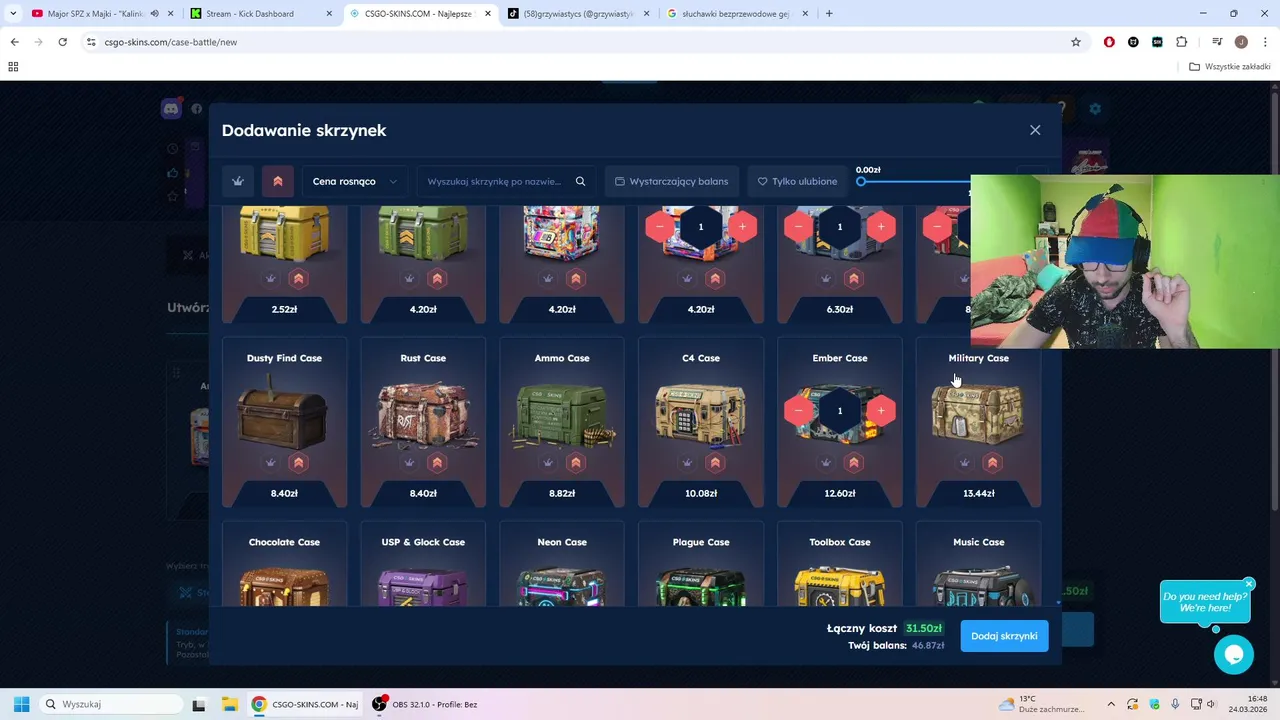Open the Wszystkie zakładki bookmarks folder
Viewport: 1280px width, 720px height.
point(1230,67)
